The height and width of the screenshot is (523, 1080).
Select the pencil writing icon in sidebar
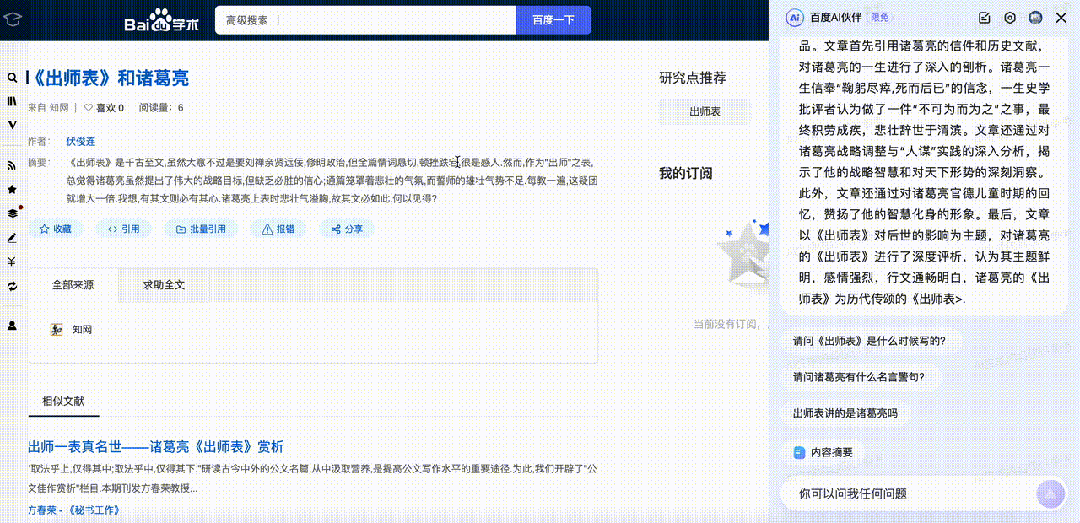tap(12, 238)
